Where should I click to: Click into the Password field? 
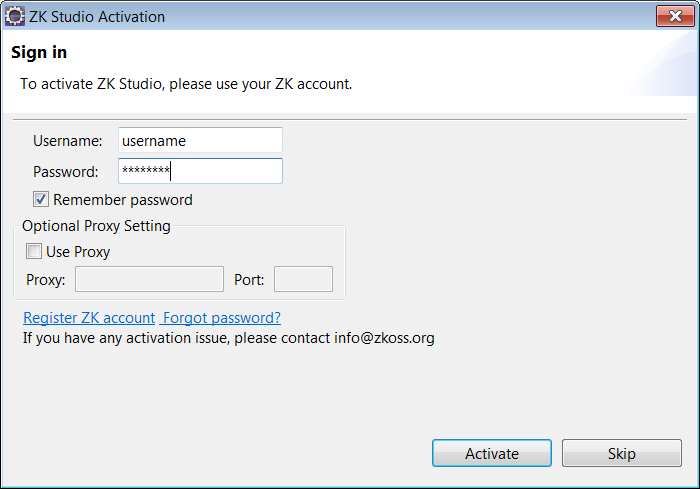(200, 171)
